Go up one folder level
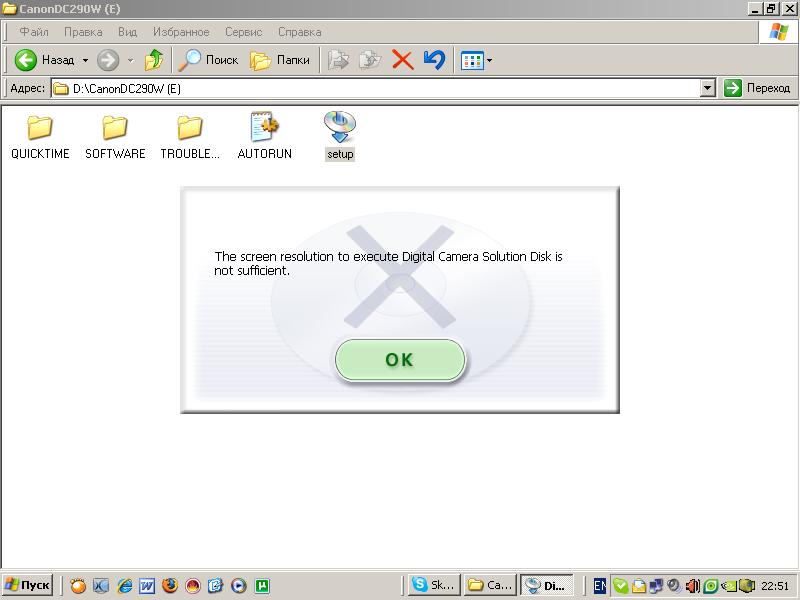The image size is (800, 600). coord(154,60)
